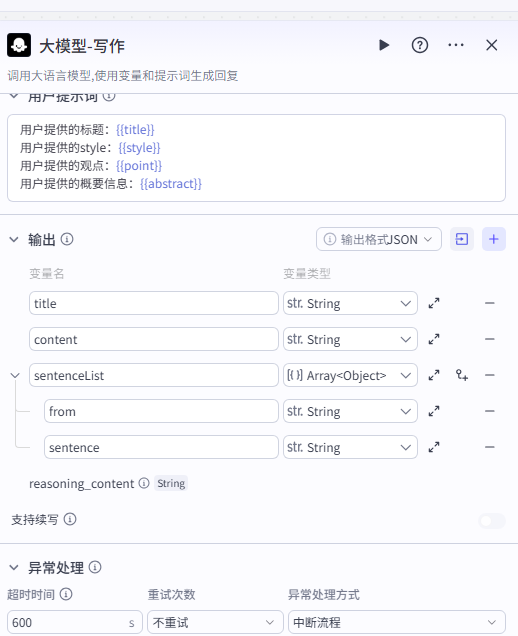
Task: Click the user prompt text area
Action: point(256,158)
